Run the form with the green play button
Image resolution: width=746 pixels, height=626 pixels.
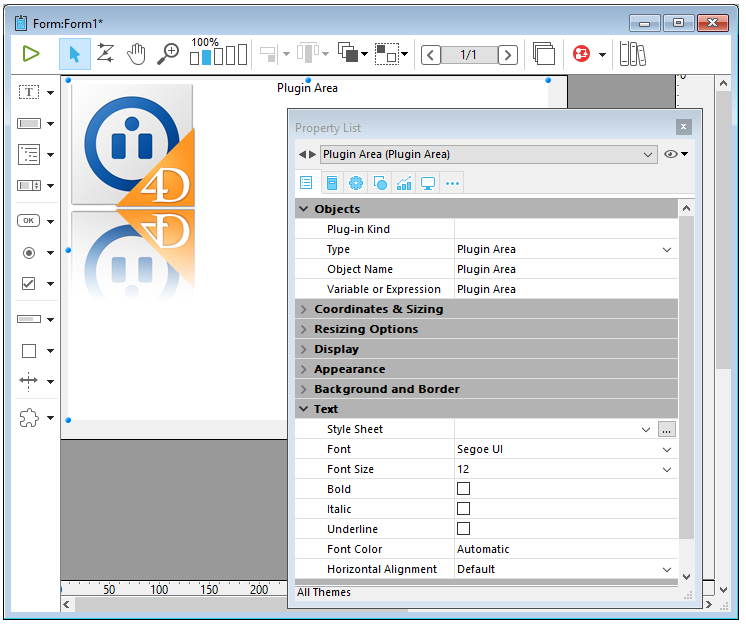tap(31, 54)
